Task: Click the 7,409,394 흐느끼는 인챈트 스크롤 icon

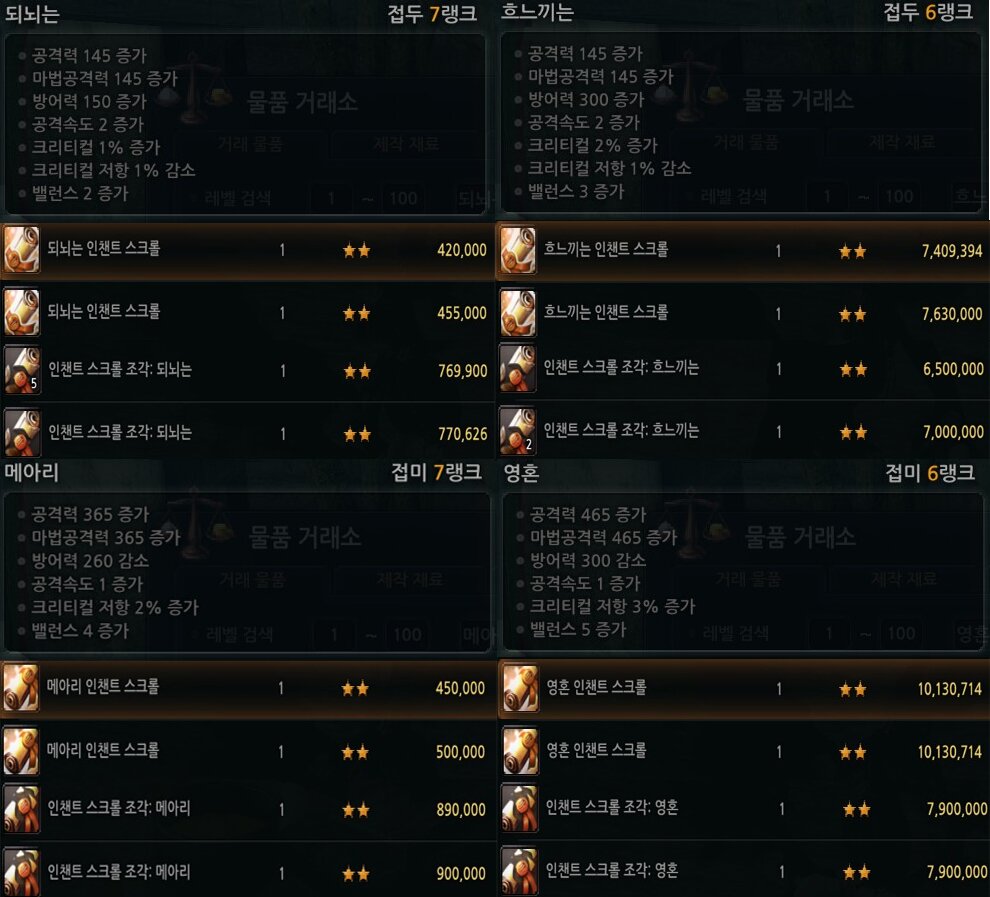Action: (518, 250)
